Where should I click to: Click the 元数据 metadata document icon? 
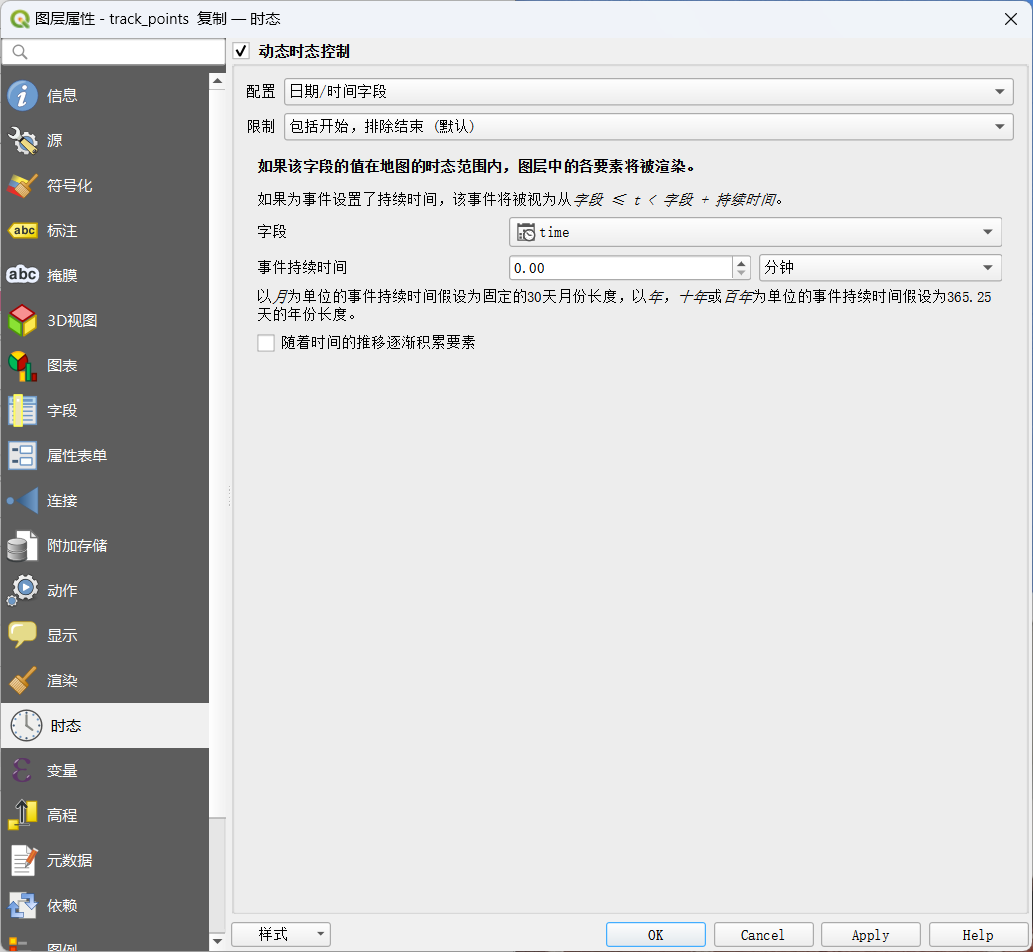pyautogui.click(x=22, y=860)
